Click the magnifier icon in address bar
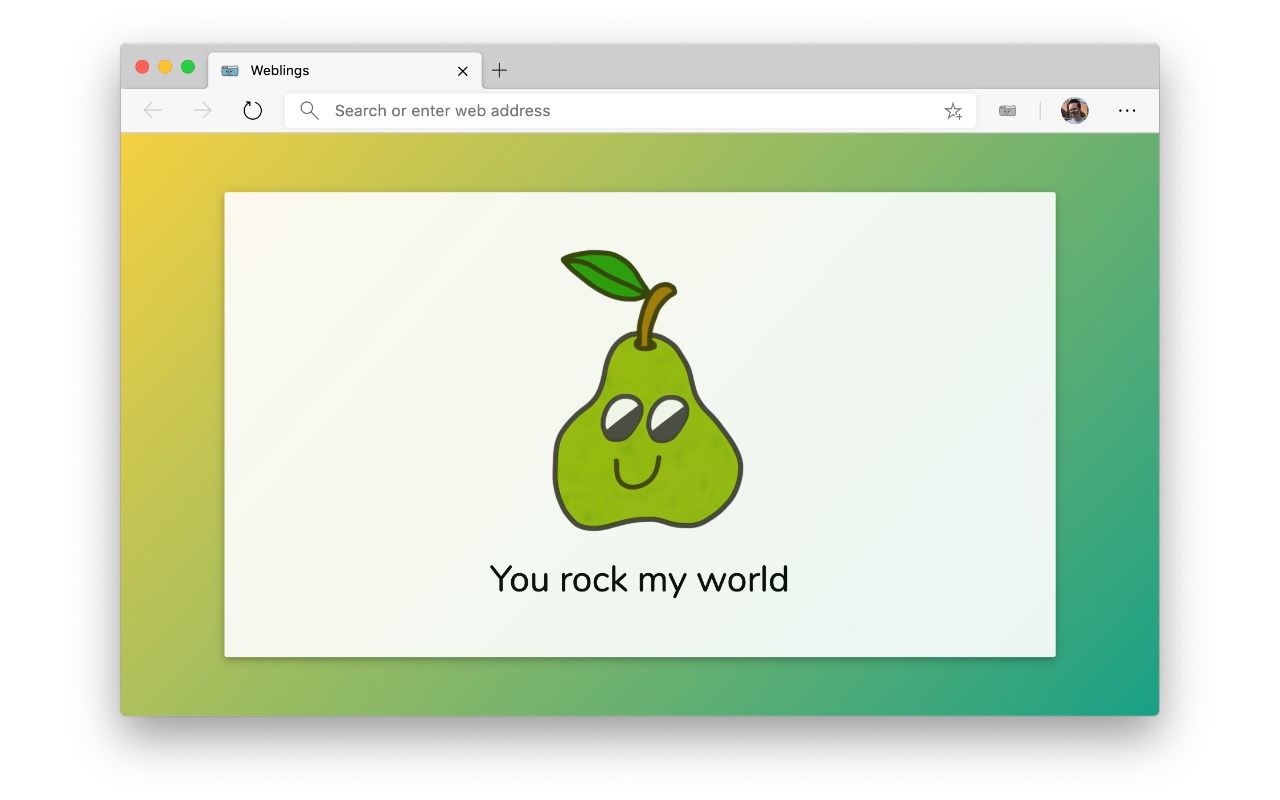 click(x=310, y=111)
